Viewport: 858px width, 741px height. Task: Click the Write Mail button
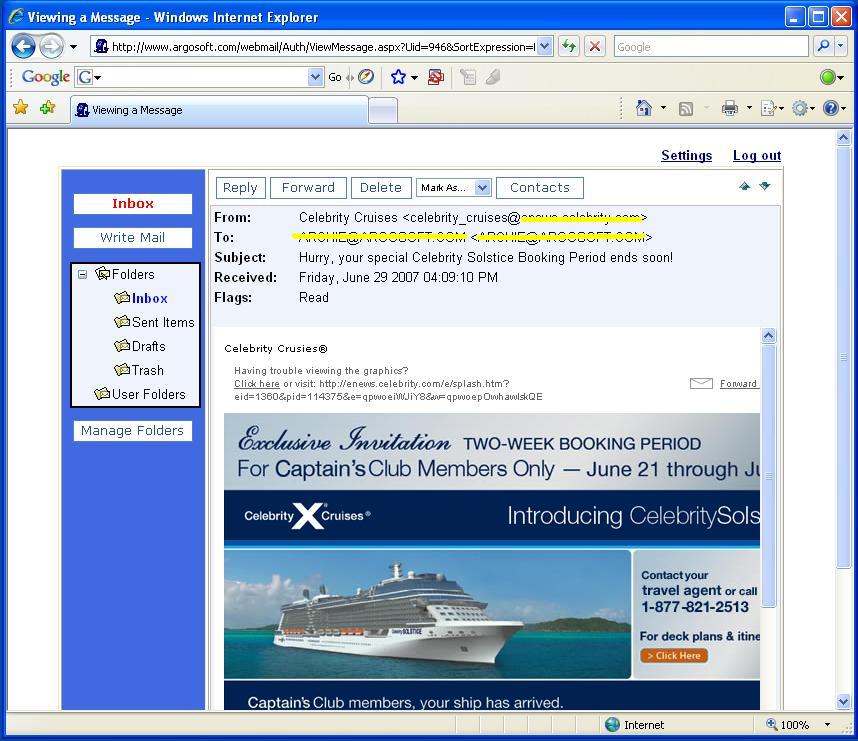click(132, 238)
